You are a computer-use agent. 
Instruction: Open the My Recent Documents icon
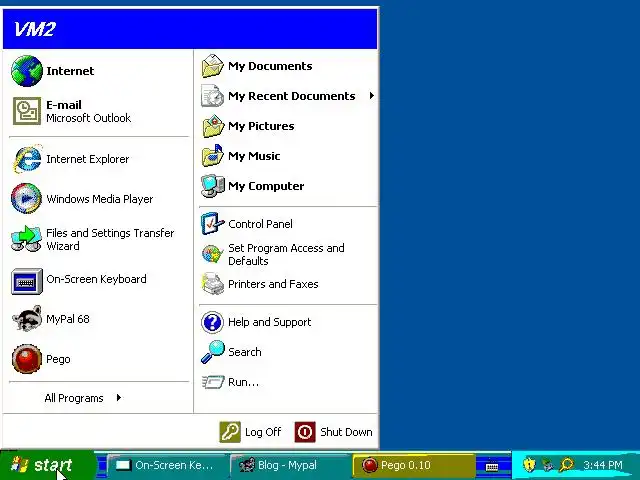click(x=213, y=96)
